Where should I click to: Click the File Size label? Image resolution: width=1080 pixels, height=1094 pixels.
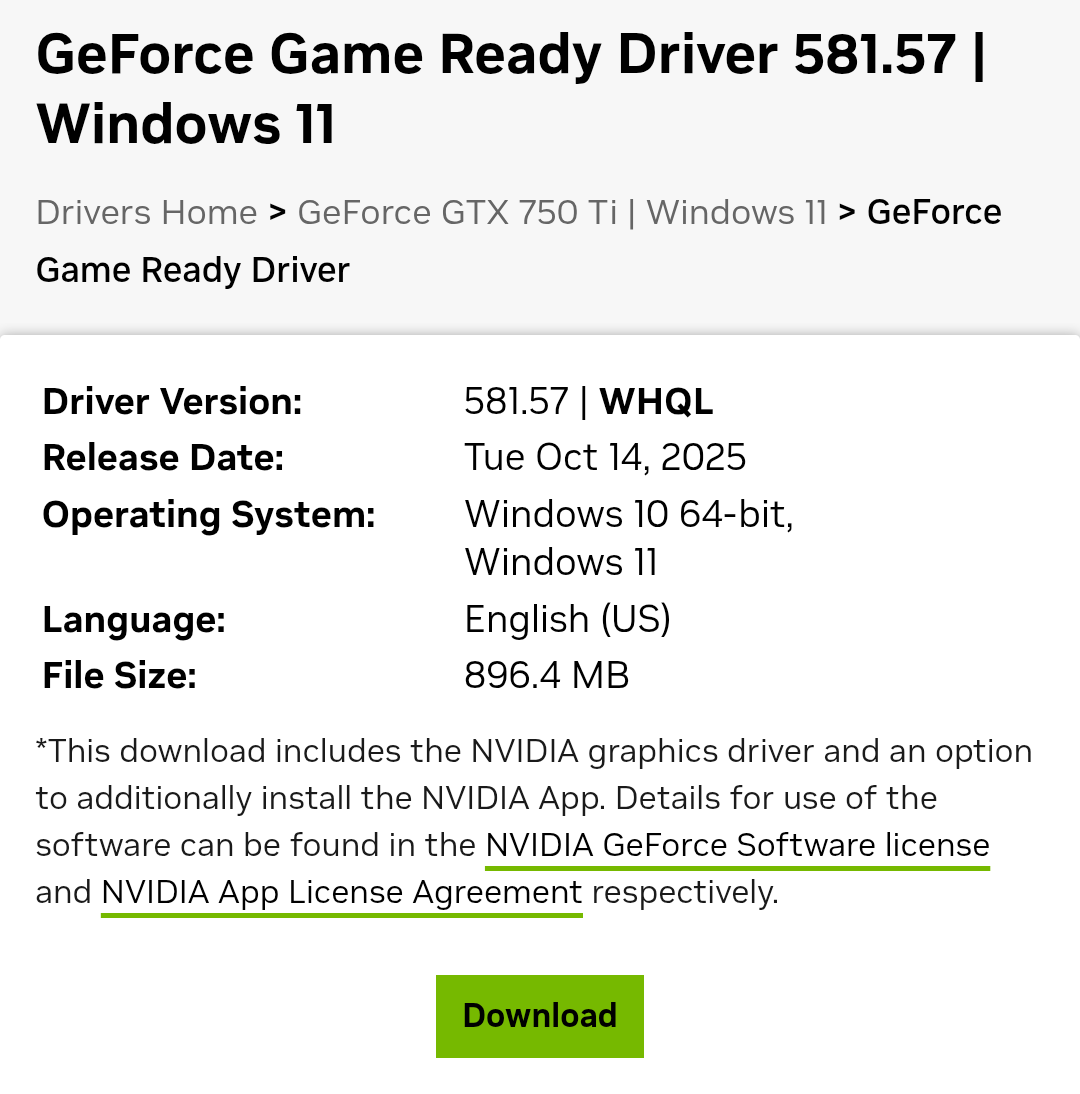119,676
